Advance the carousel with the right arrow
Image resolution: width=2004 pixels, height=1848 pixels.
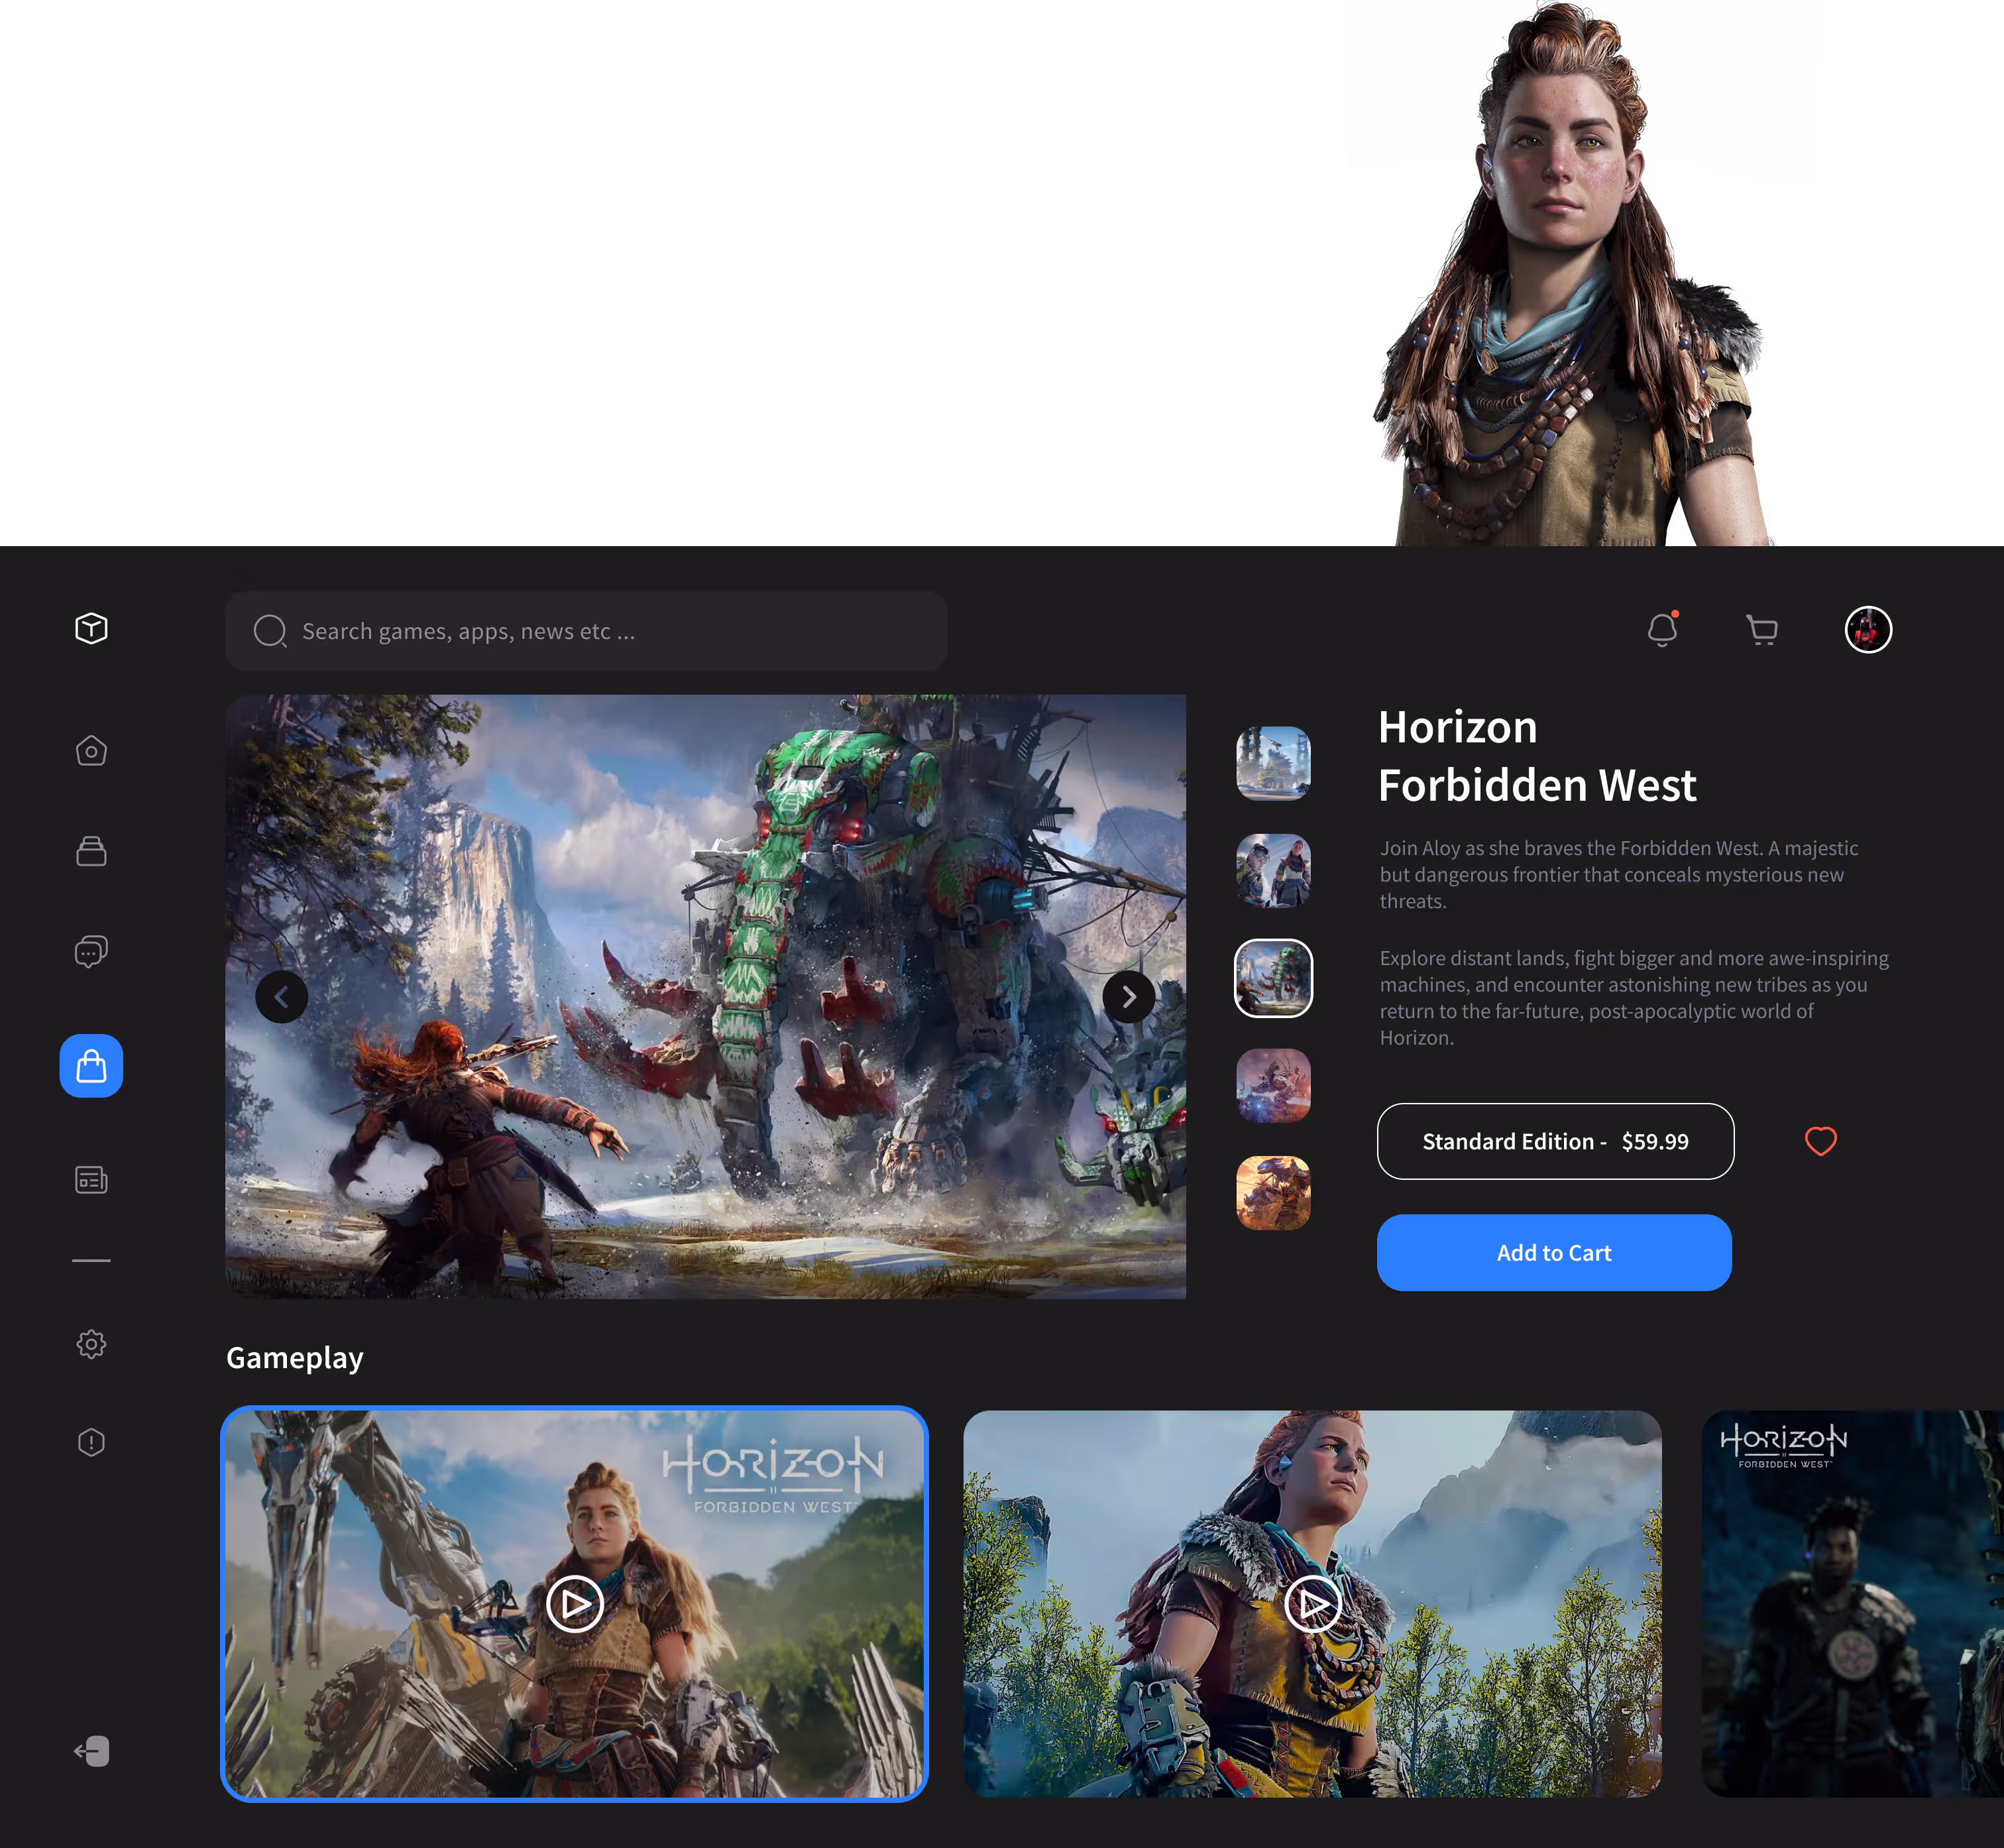click(1129, 996)
